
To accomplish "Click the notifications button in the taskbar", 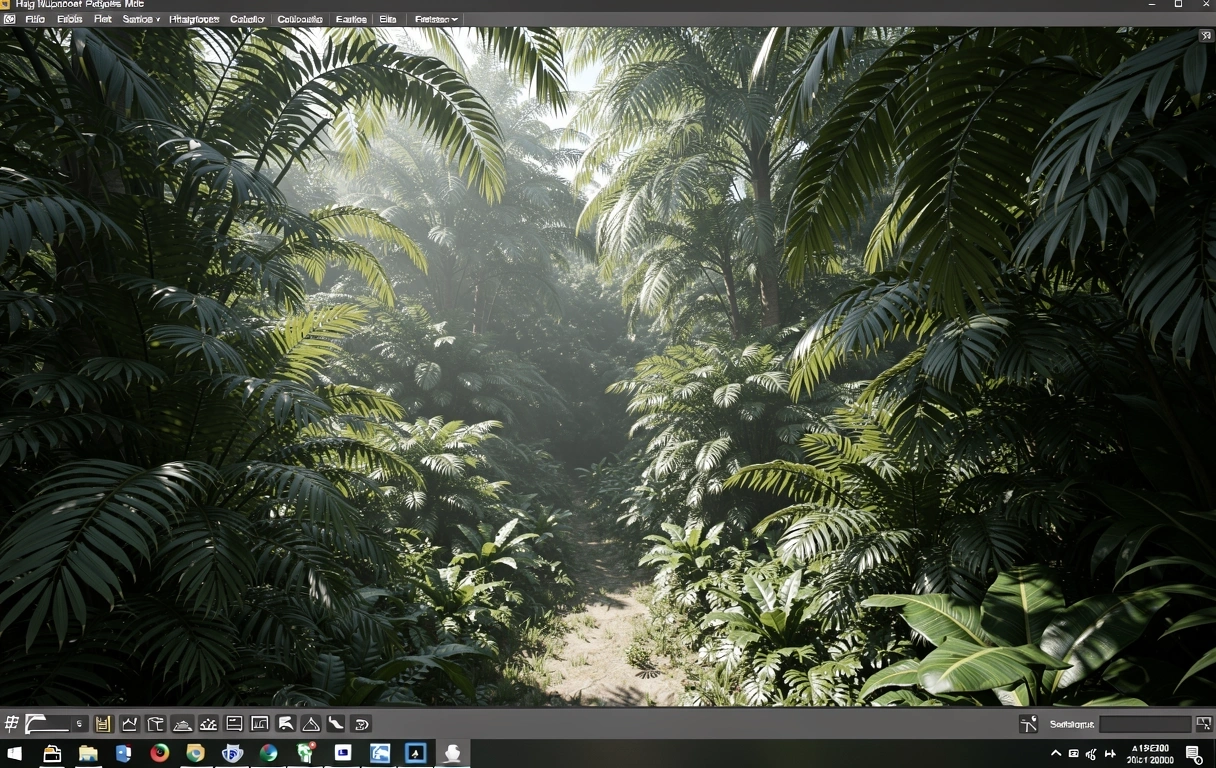I will click(x=1193, y=754).
